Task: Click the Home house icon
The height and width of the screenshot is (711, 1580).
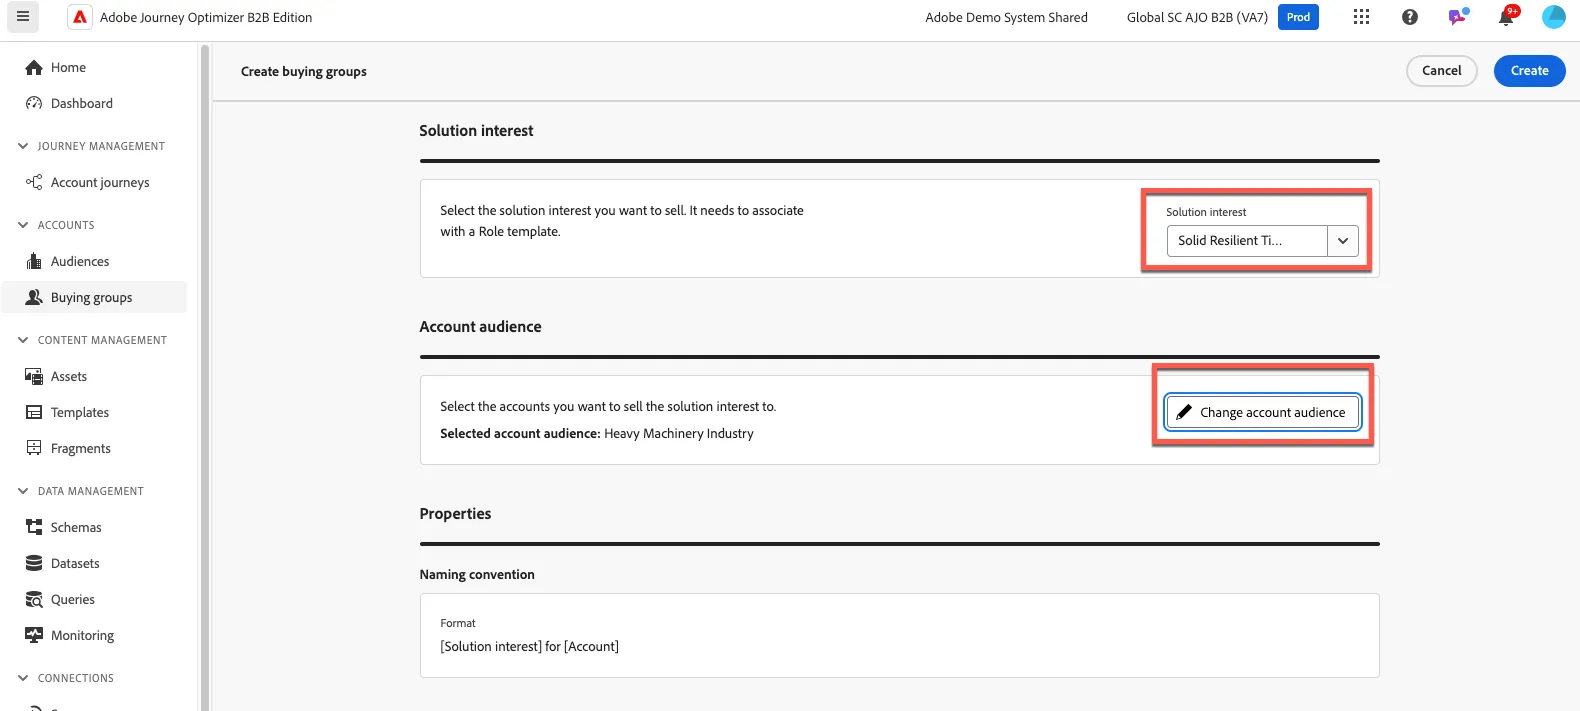Action: 34,68
